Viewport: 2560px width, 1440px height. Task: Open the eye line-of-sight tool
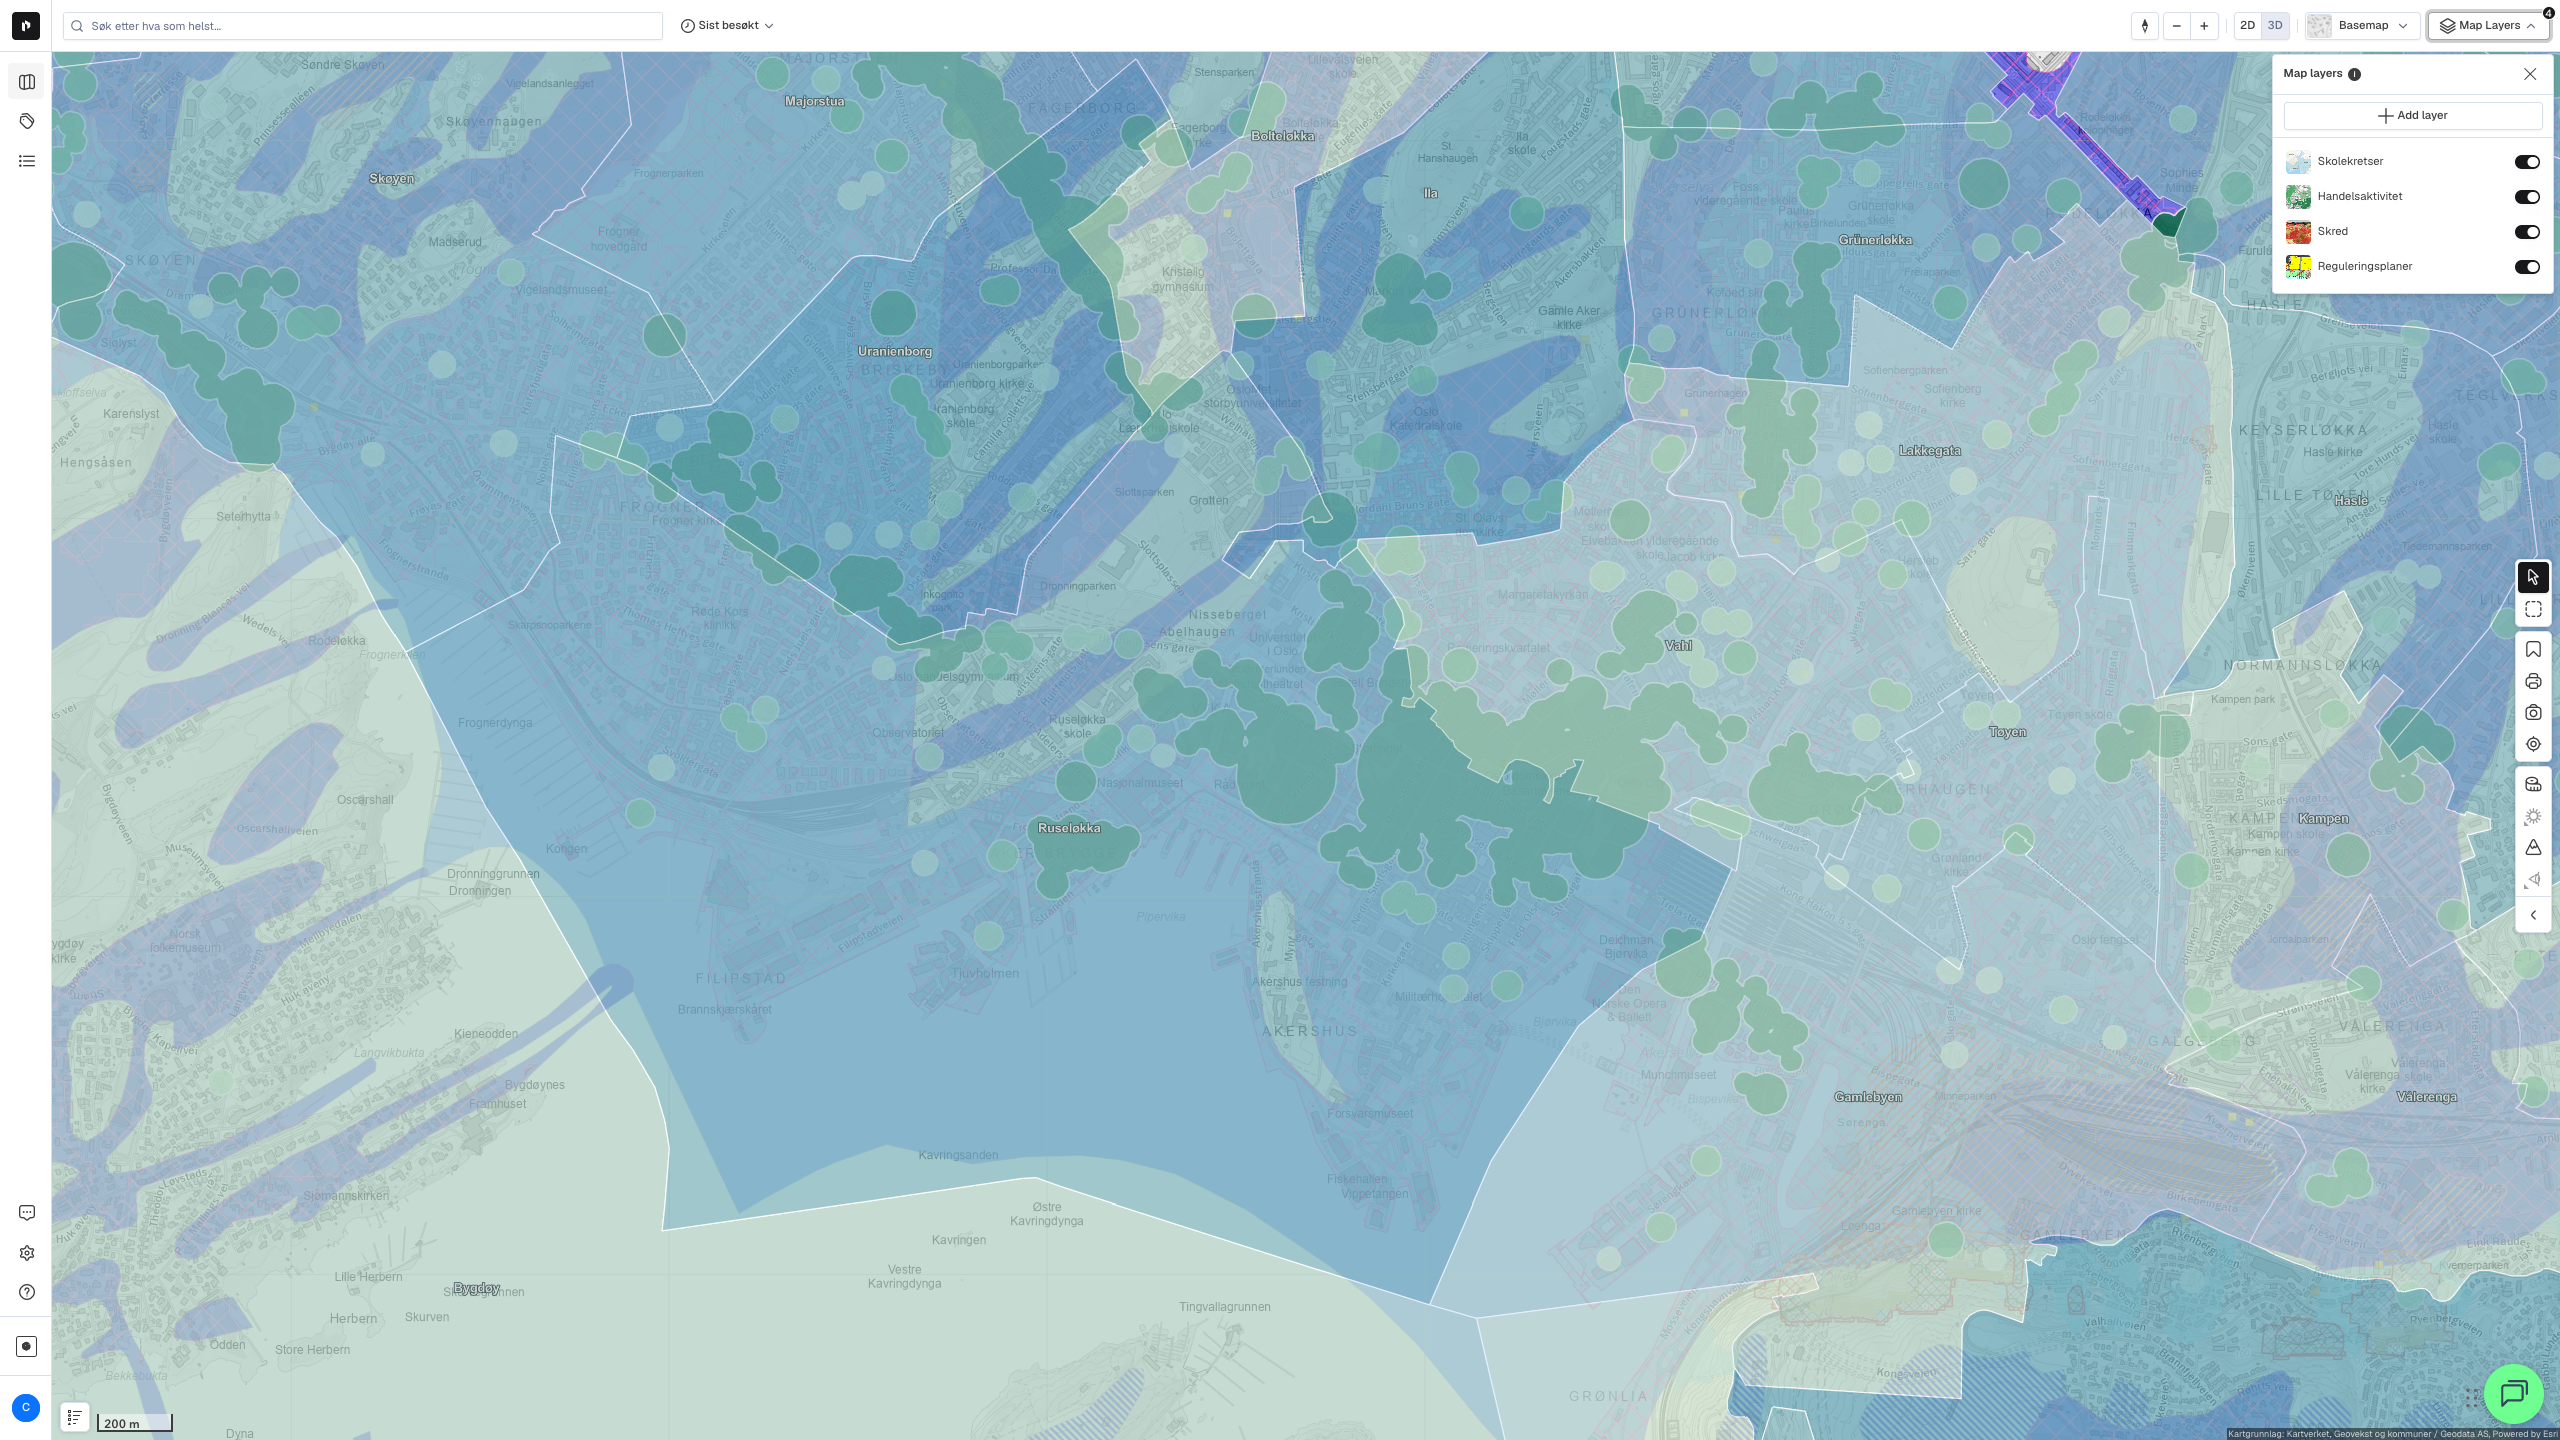(2533, 880)
